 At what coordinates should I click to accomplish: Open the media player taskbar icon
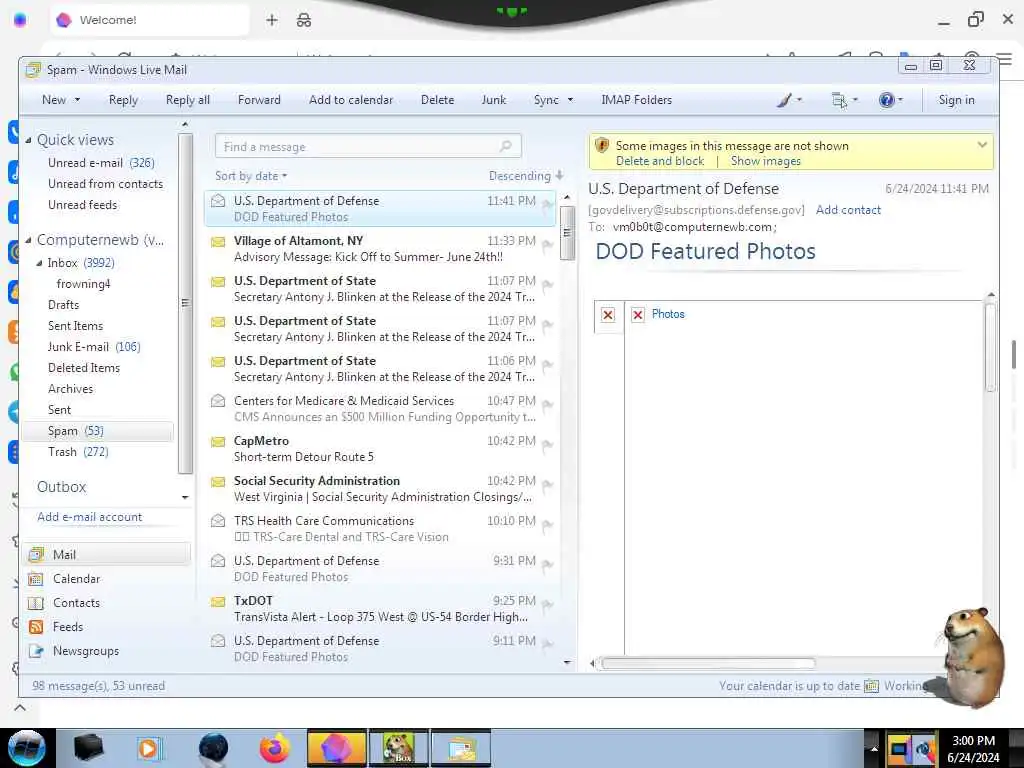(x=150, y=748)
